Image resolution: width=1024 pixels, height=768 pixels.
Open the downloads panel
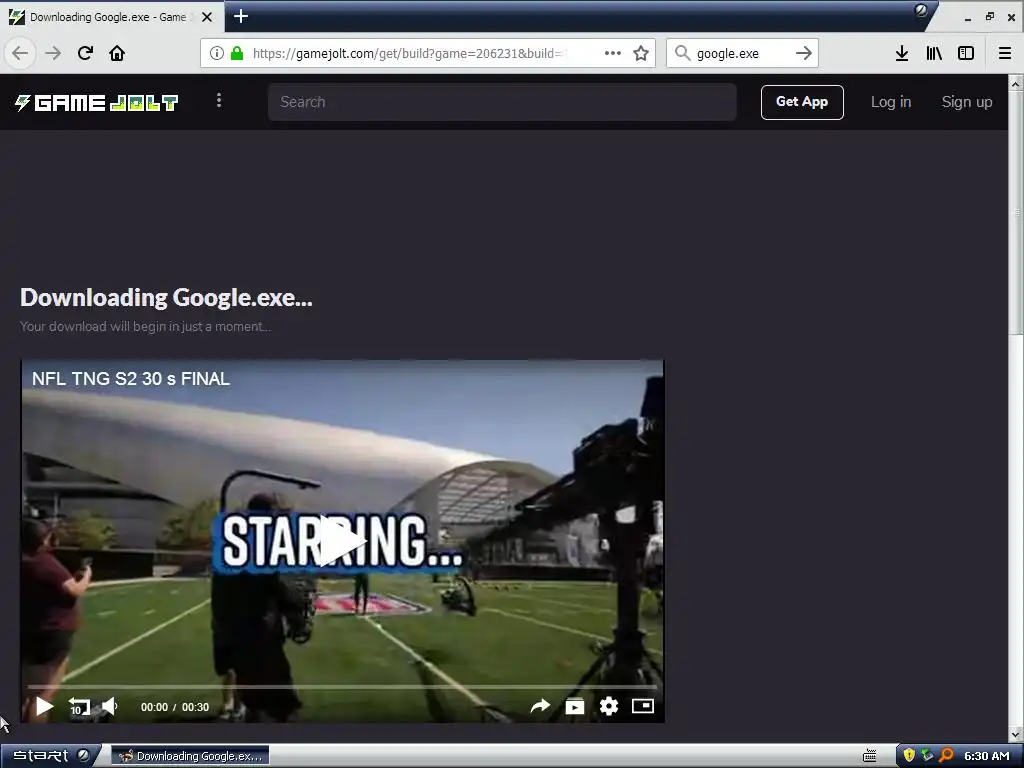902,53
